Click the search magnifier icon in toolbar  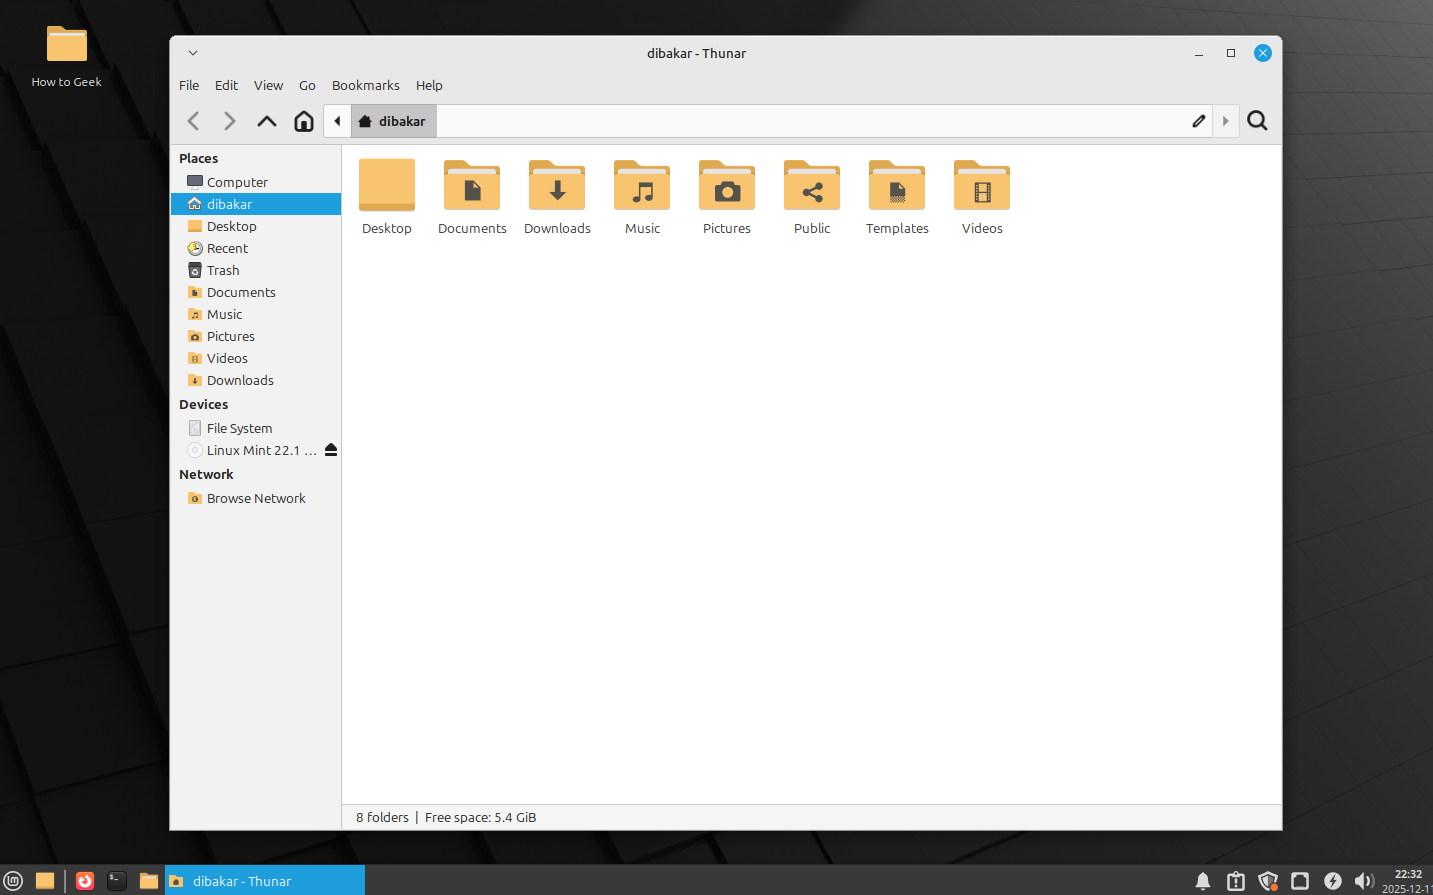[x=1257, y=120]
